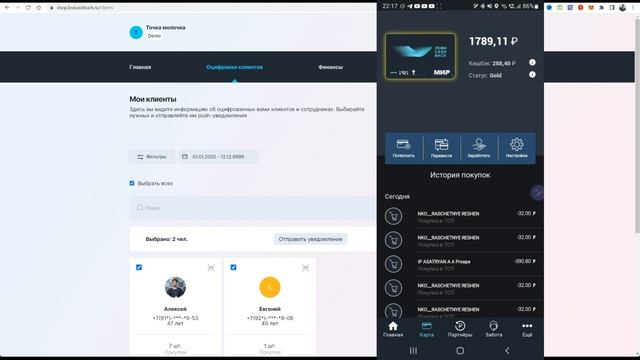Click the info icon next to Кешбэк
Image resolution: width=640 pixels, height=360 pixels.
(532, 62)
